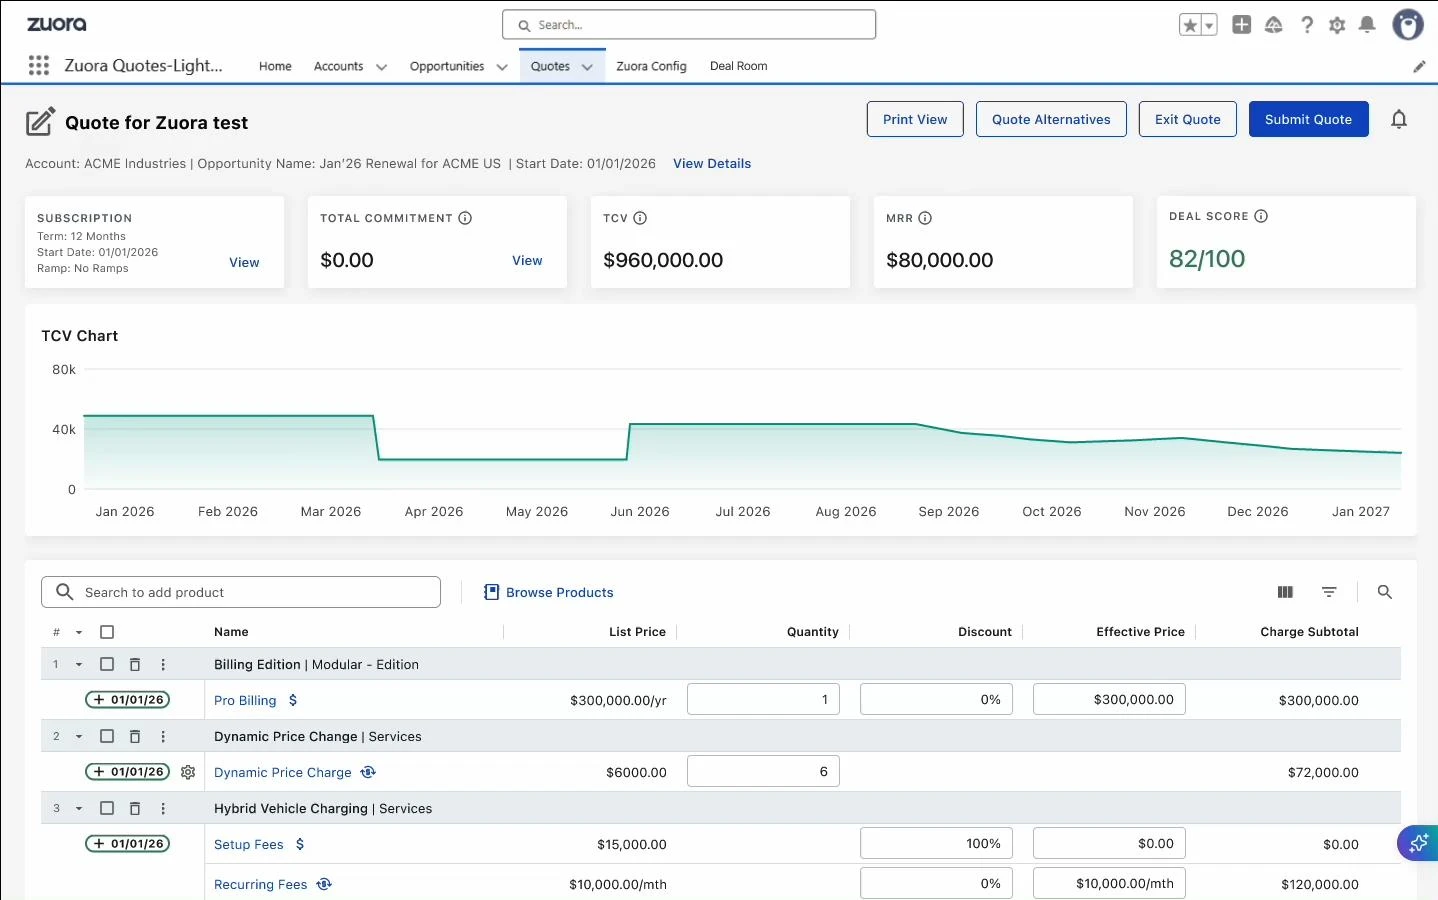This screenshot has width=1438, height=900.
Task: Open the Help question mark icon
Action: coord(1307,25)
